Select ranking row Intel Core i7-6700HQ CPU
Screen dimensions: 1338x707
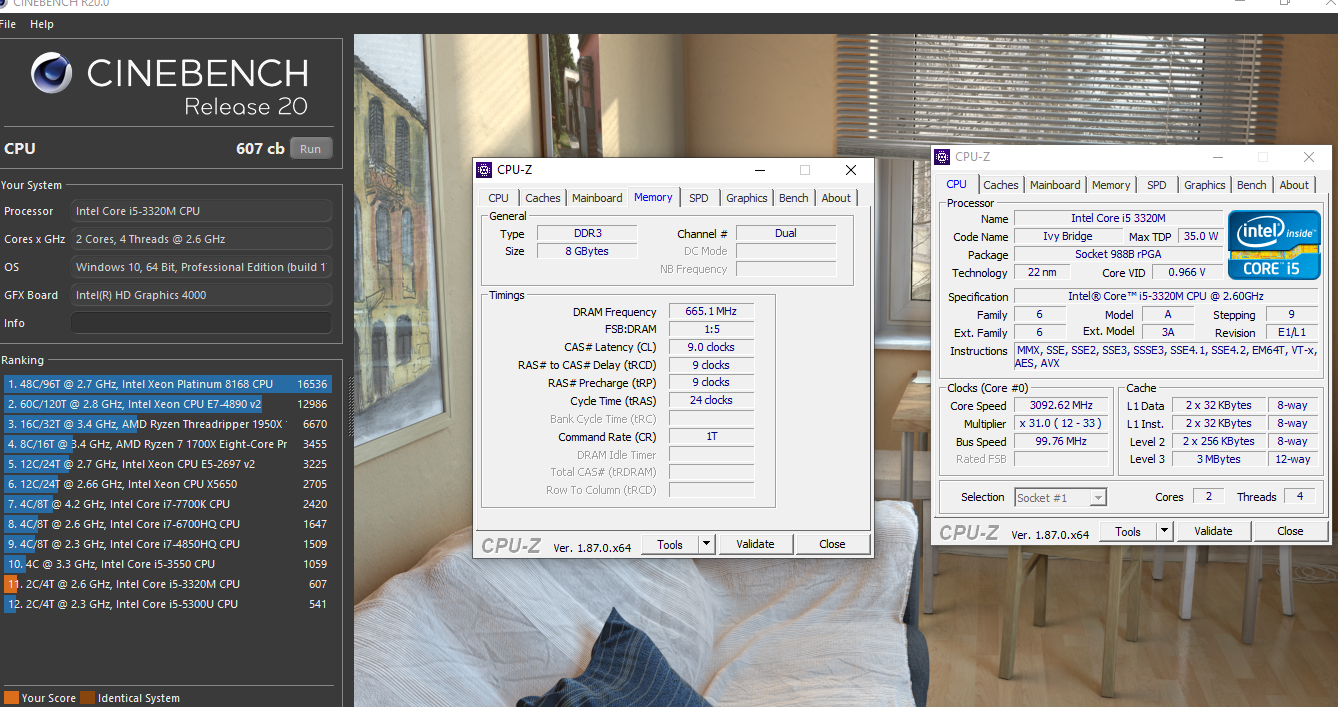[x=168, y=524]
